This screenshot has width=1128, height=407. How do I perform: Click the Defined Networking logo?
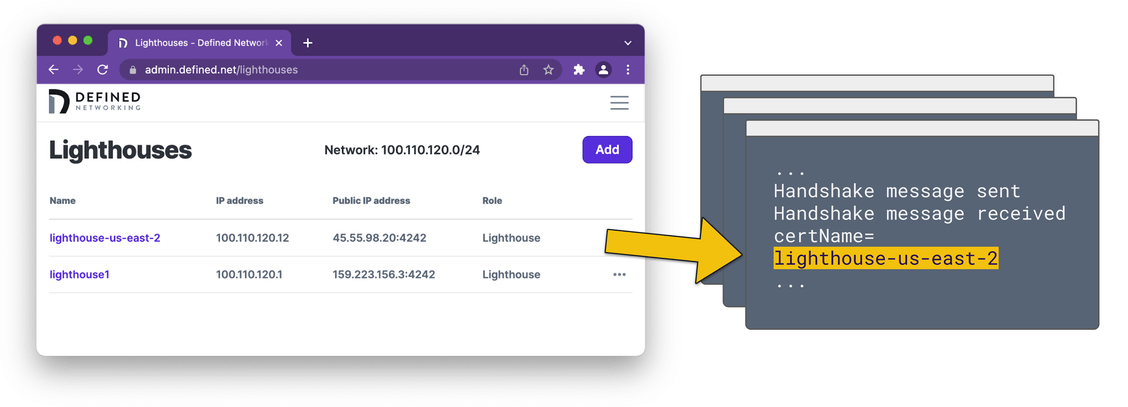[95, 101]
